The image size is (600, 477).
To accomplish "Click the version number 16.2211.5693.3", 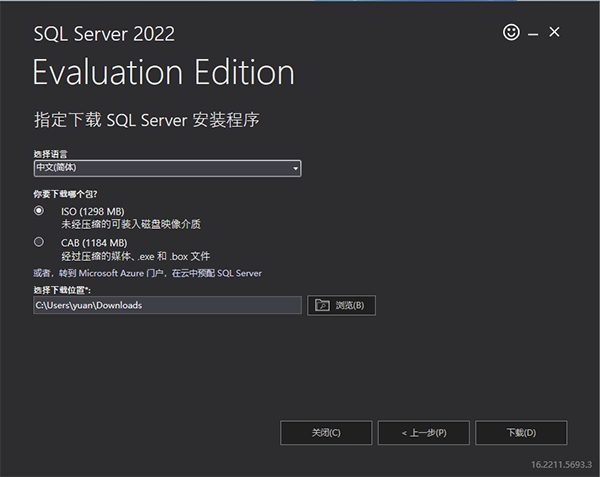I will [x=561, y=464].
